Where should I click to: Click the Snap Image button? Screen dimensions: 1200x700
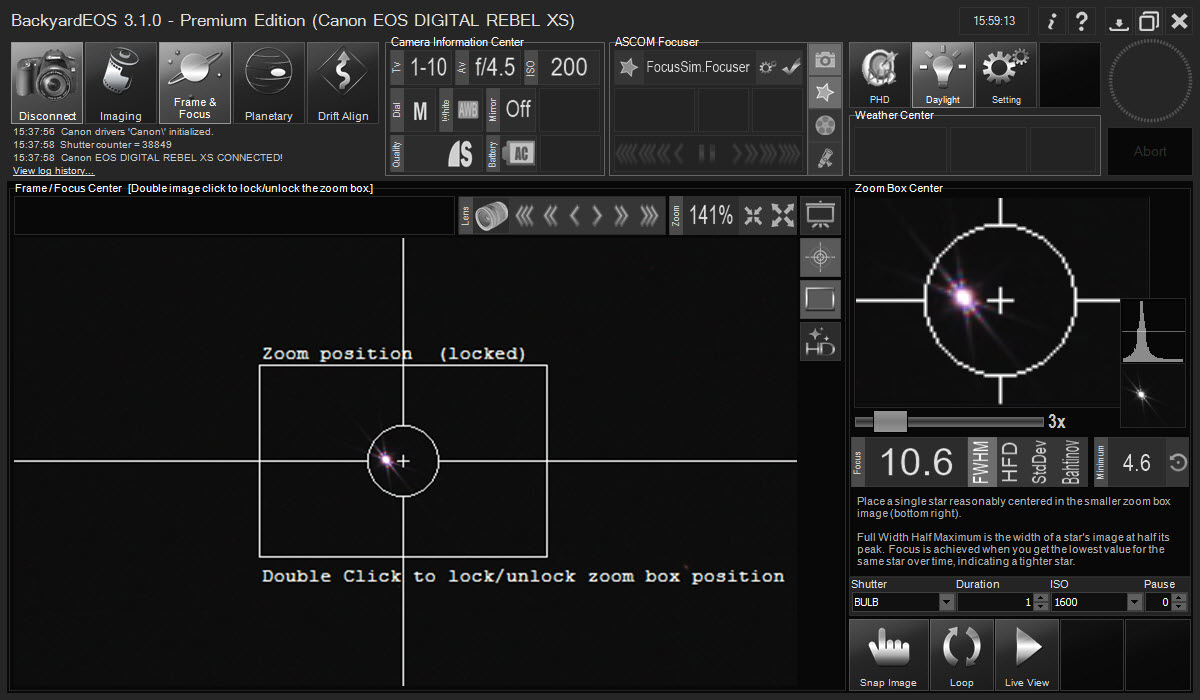[x=888, y=654]
